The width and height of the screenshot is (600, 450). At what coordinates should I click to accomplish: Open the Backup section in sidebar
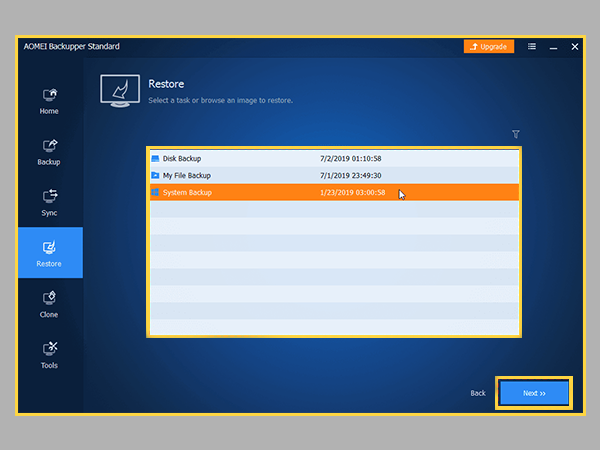pyautogui.click(x=49, y=152)
